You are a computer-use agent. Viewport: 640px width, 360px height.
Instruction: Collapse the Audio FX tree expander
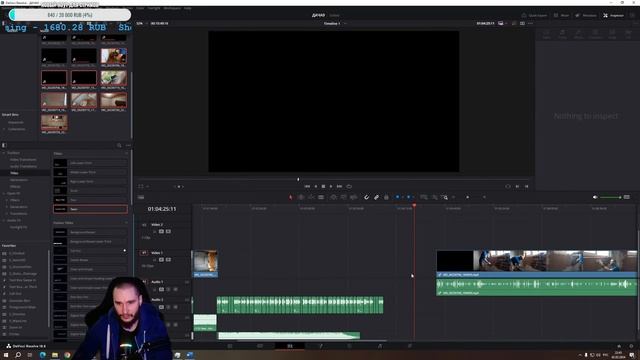click(4, 220)
